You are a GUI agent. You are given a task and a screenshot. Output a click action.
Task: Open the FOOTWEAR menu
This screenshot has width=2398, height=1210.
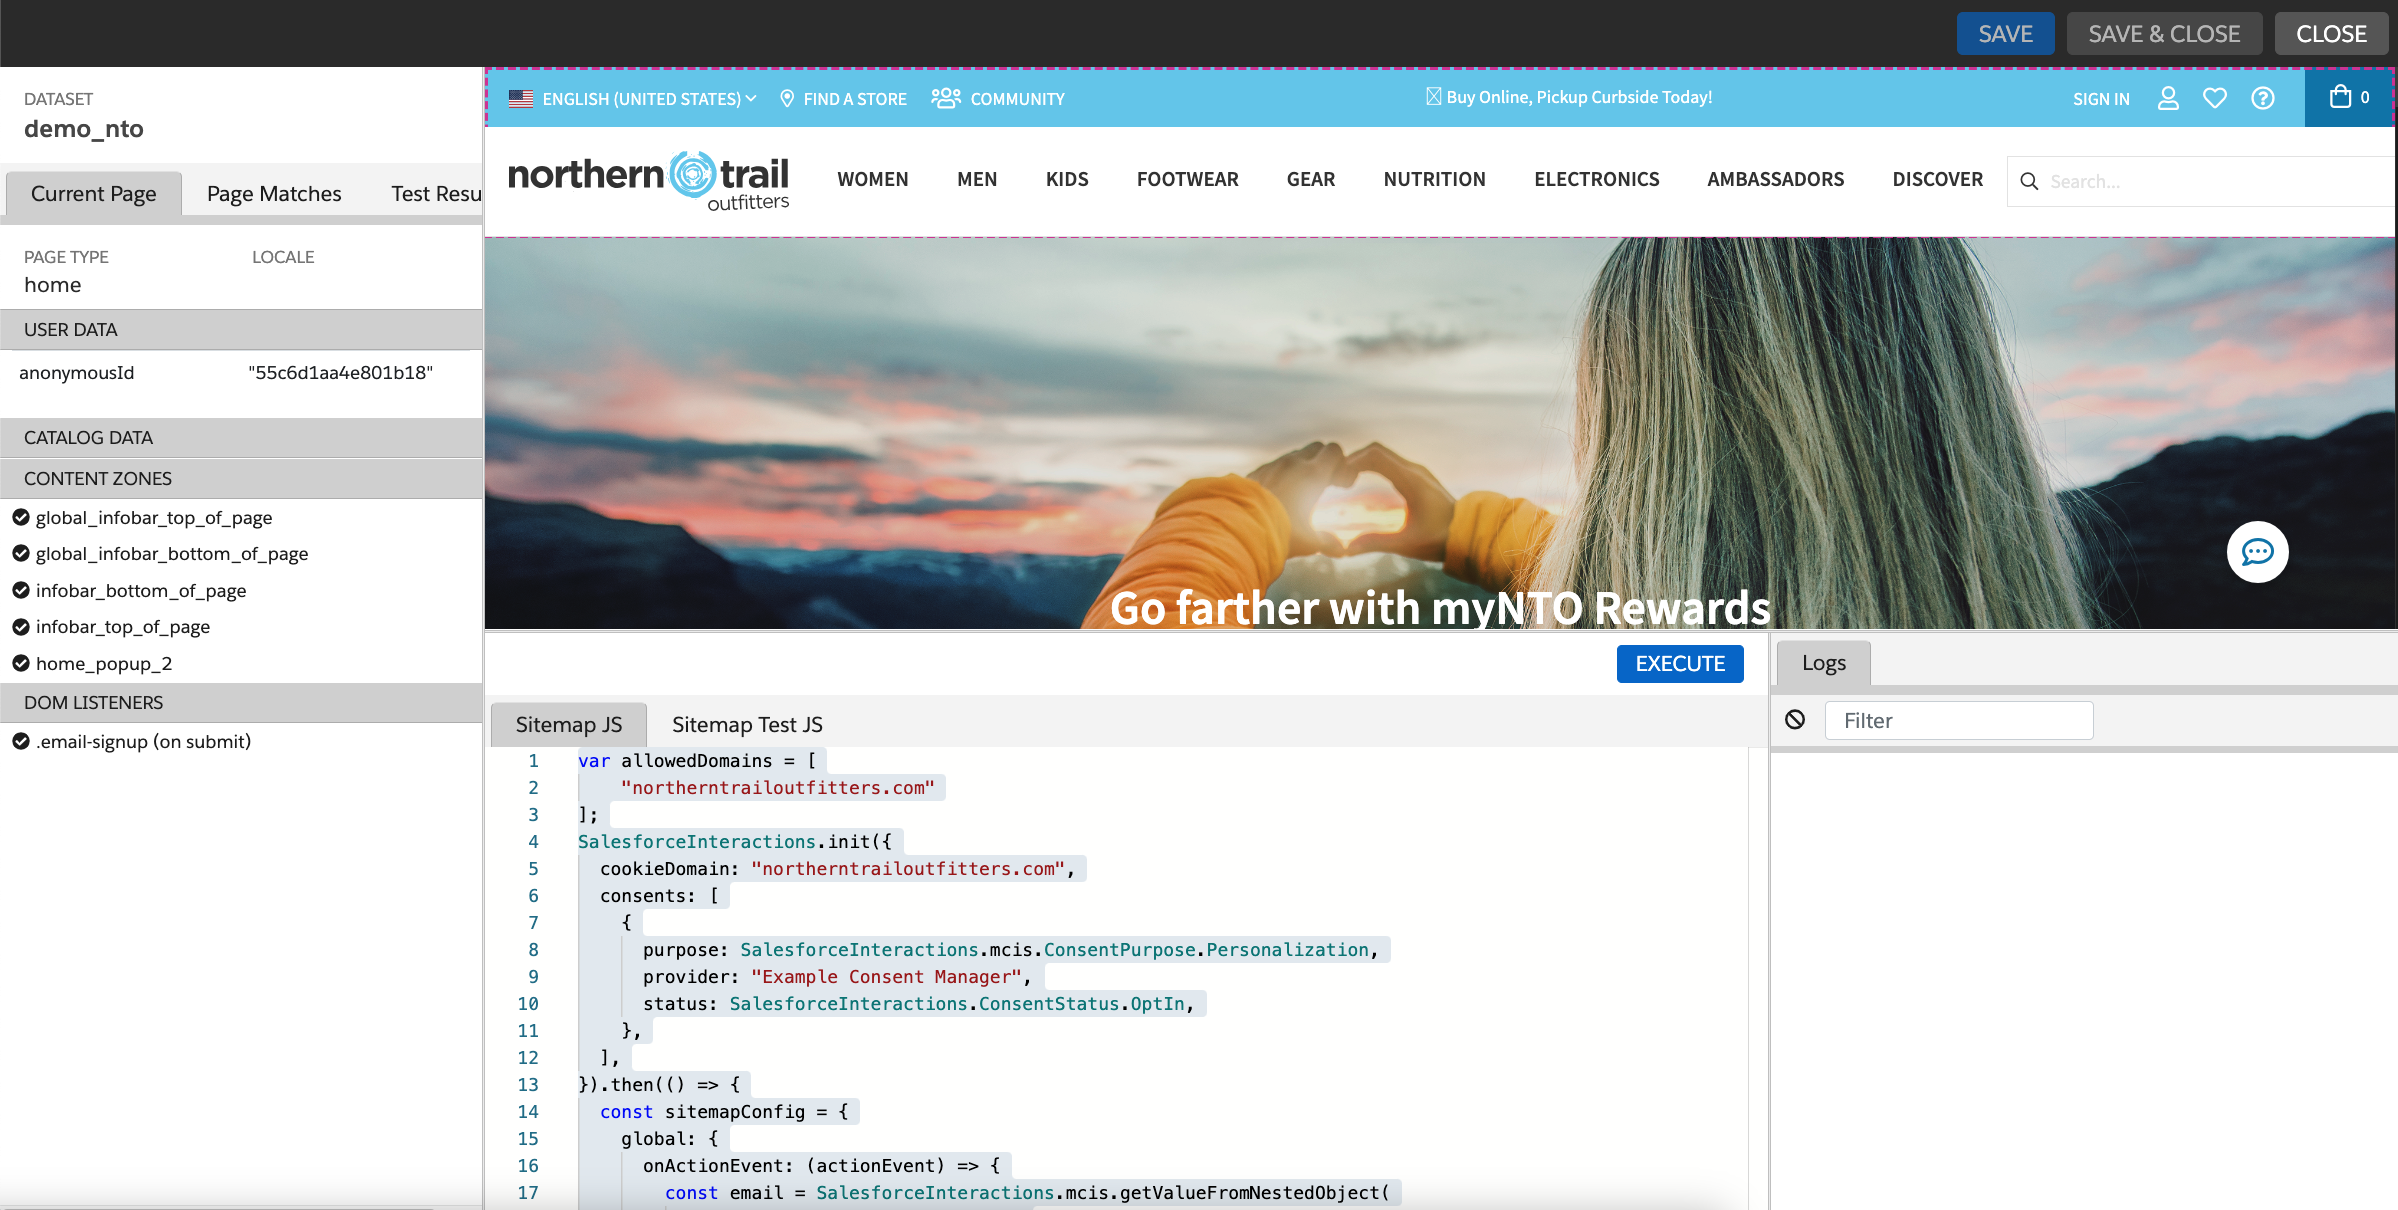tap(1187, 179)
